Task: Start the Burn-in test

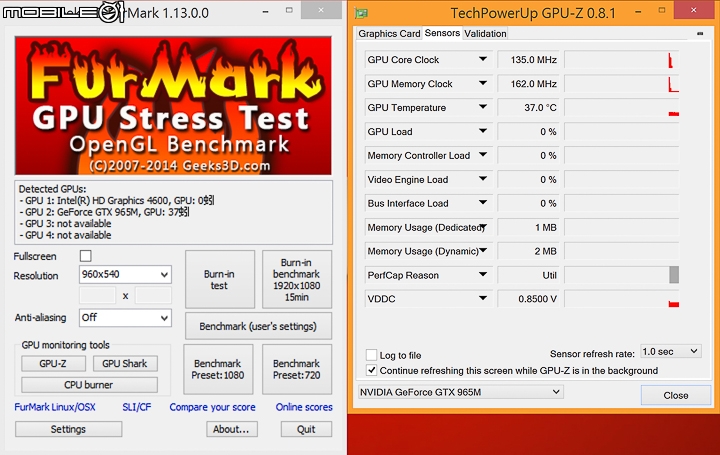Action: point(219,280)
